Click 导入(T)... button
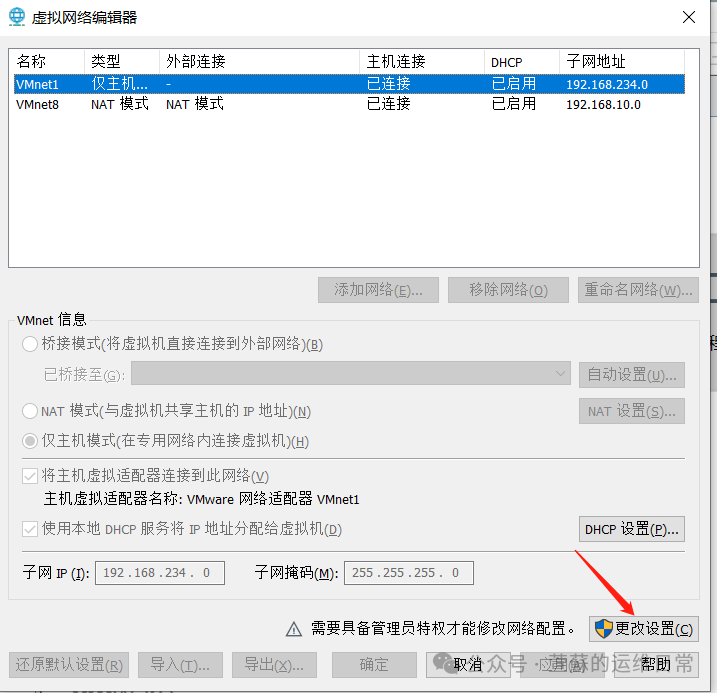Screen dimensions: 717x693 pyautogui.click(x=180, y=665)
